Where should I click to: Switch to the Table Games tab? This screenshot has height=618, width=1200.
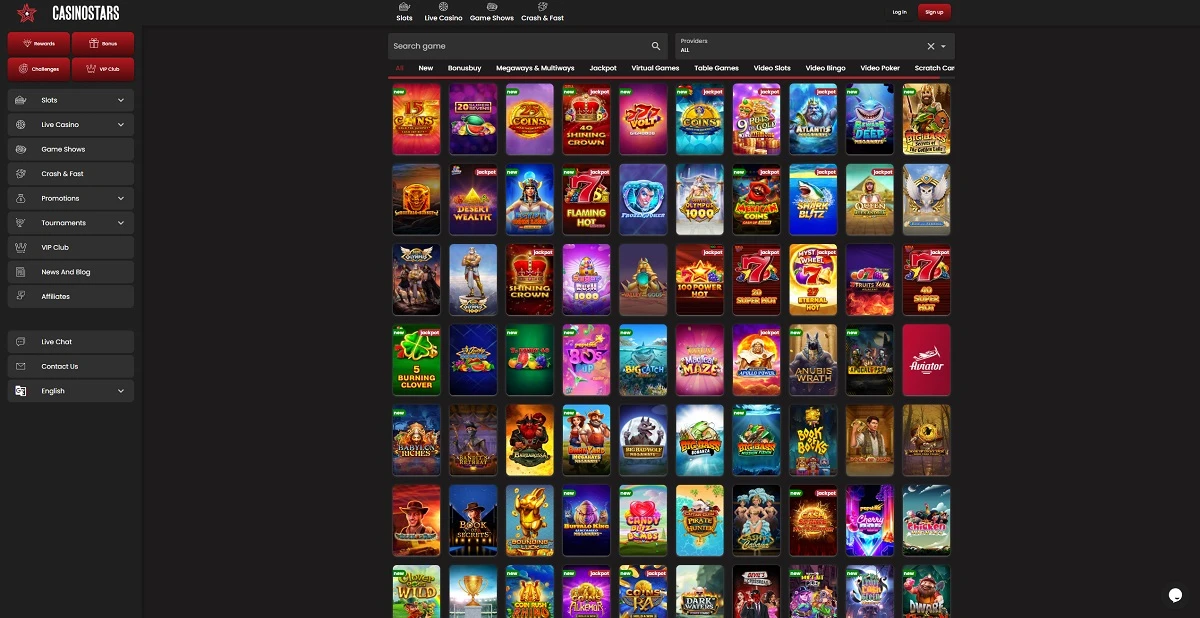717,68
